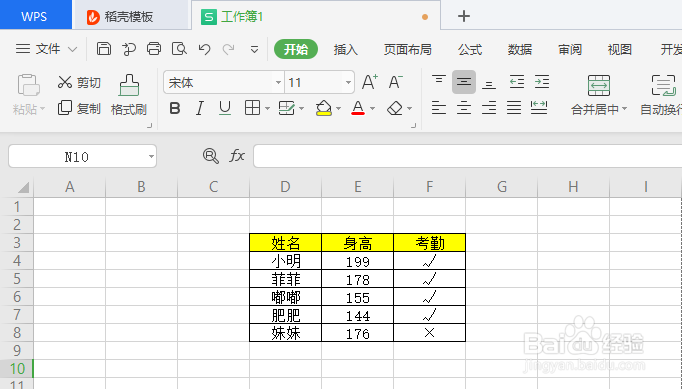This screenshot has height=389, width=682.
Task: Open the font group dialog launcher
Action: 413,125
